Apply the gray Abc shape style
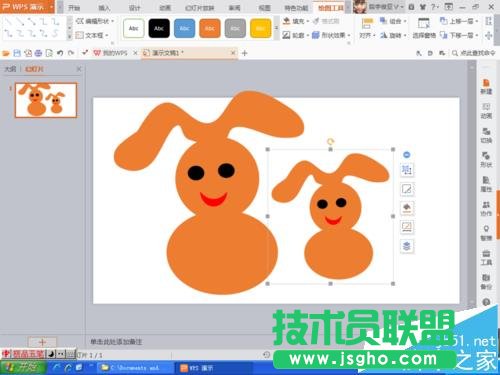 tap(235, 28)
